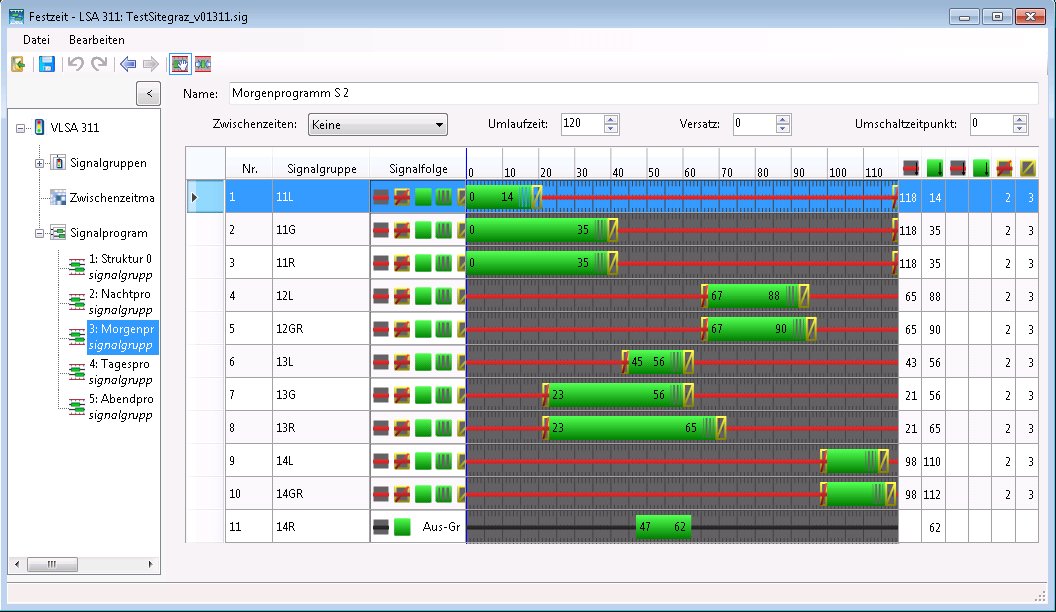Collapse the left panel with the < button
The width and height of the screenshot is (1056, 612).
pos(148,94)
